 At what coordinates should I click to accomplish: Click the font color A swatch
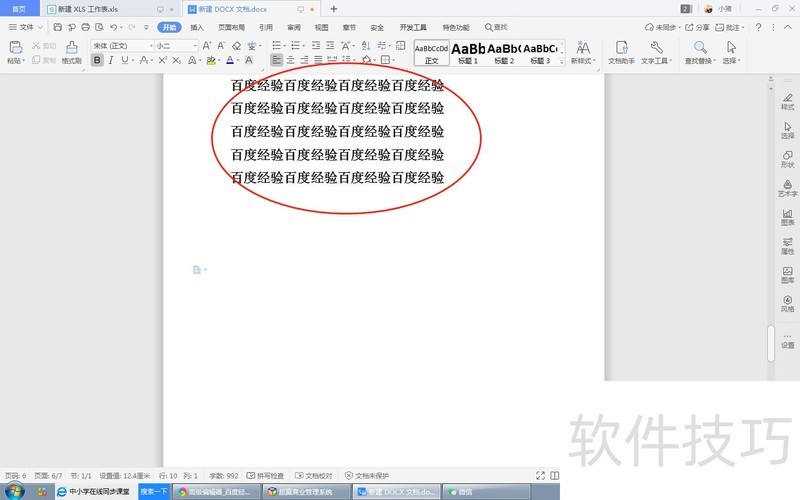(230, 60)
